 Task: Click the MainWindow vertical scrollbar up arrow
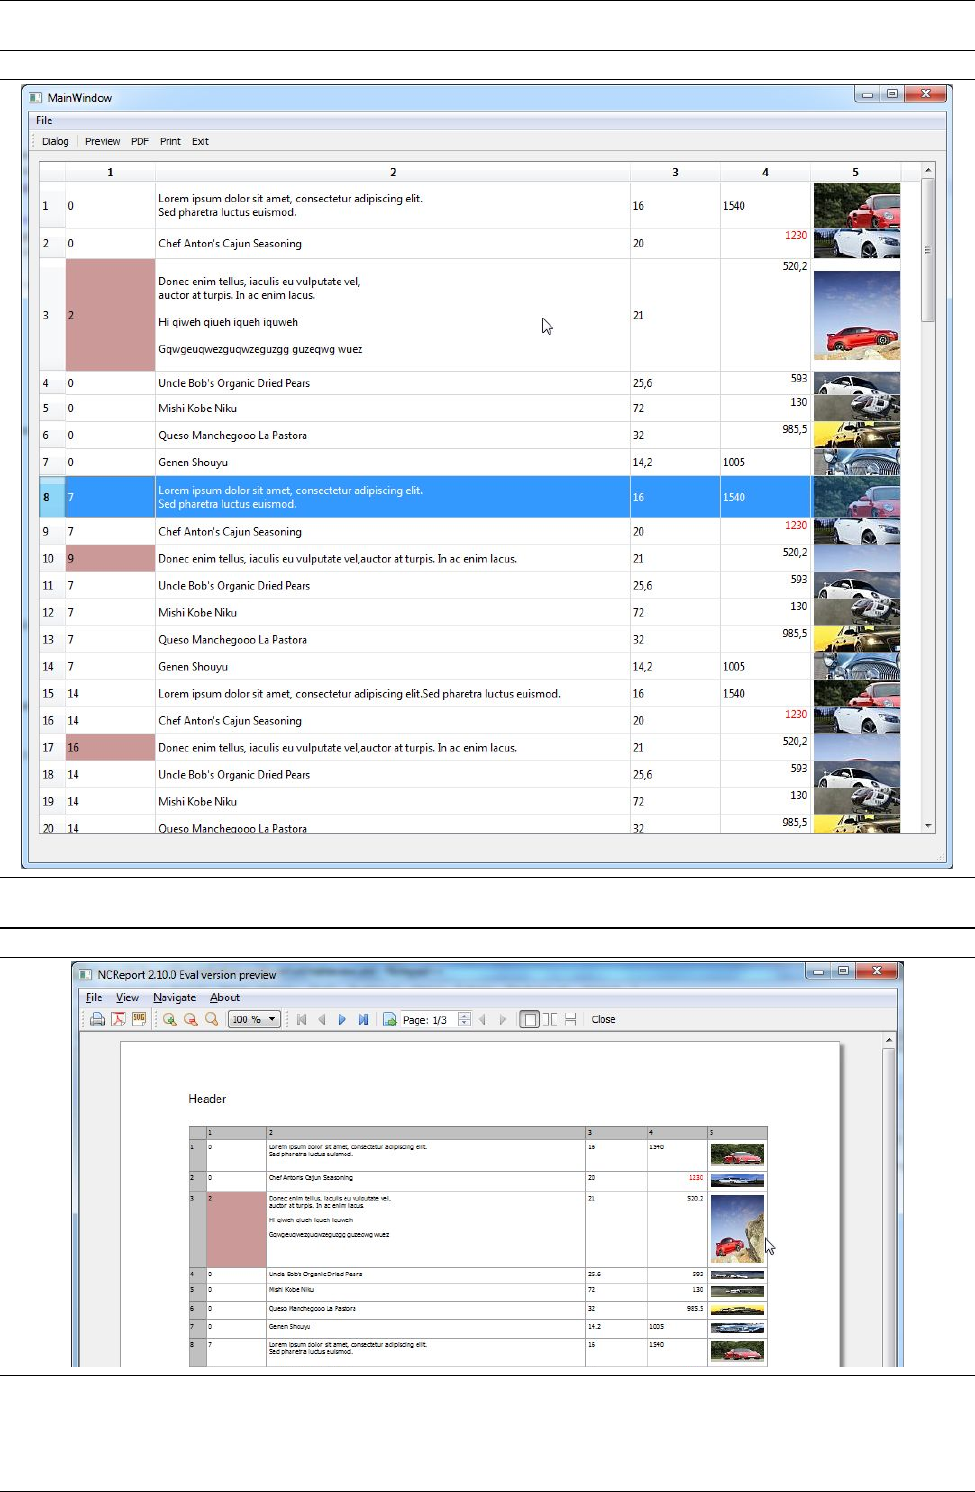click(928, 171)
